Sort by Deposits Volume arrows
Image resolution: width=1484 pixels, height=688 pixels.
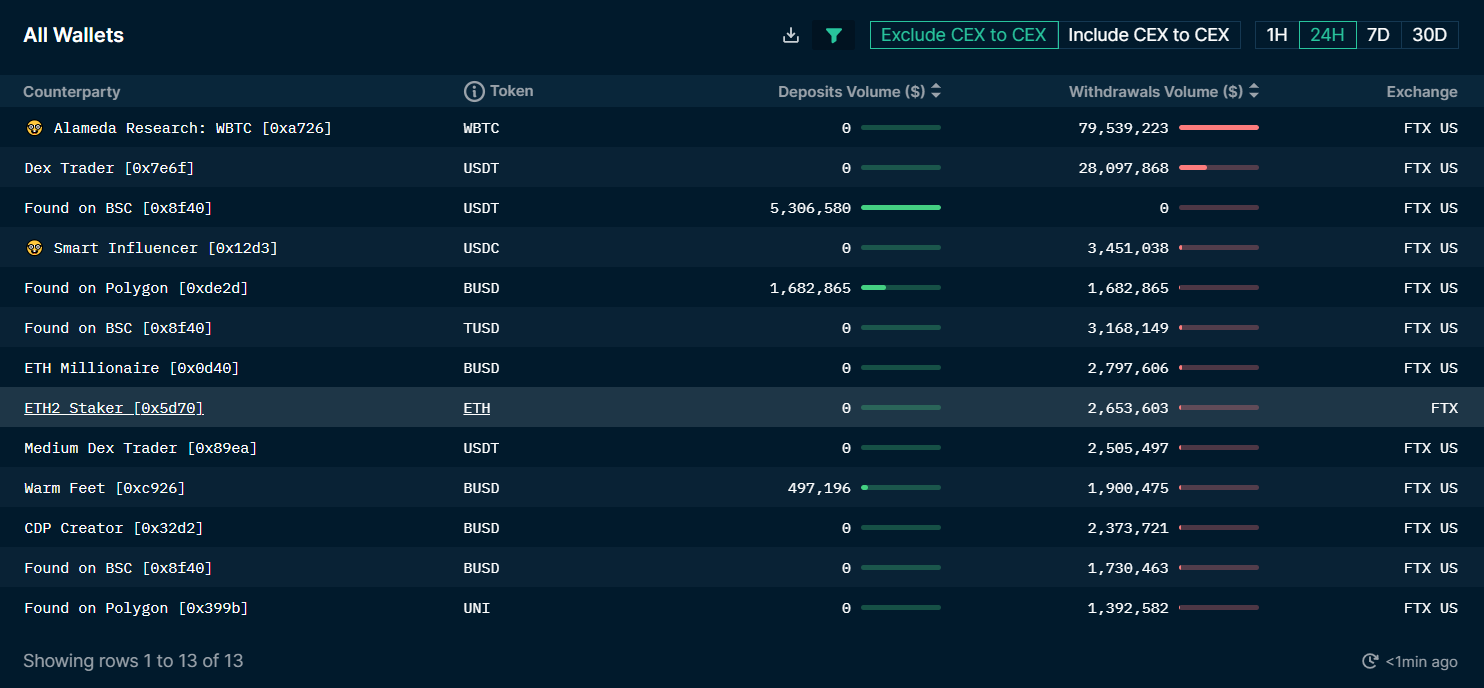pyautogui.click(x=936, y=91)
